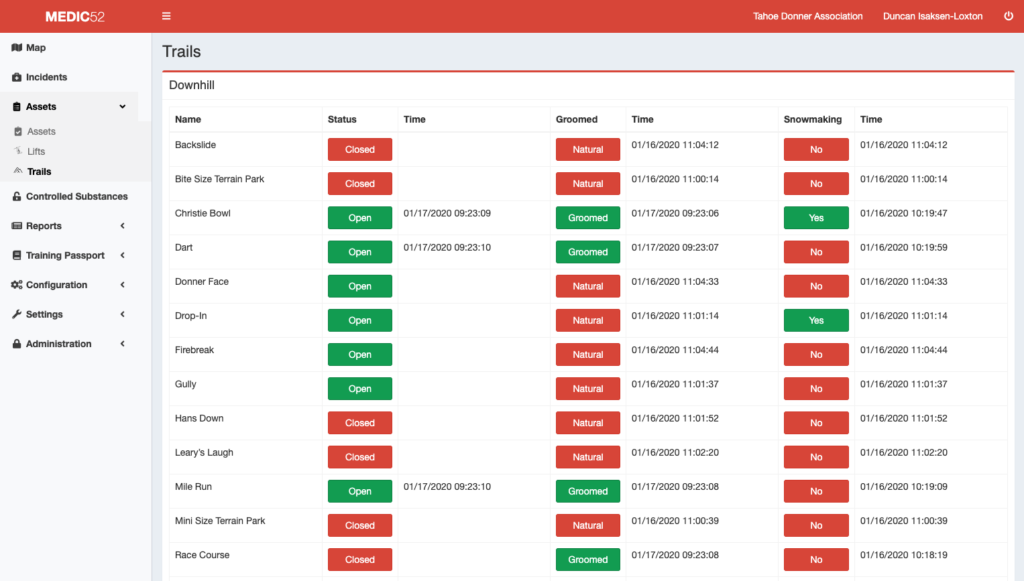Image resolution: width=1024 pixels, height=581 pixels.
Task: Click the Incidents briefcase icon
Action: pos(16,77)
